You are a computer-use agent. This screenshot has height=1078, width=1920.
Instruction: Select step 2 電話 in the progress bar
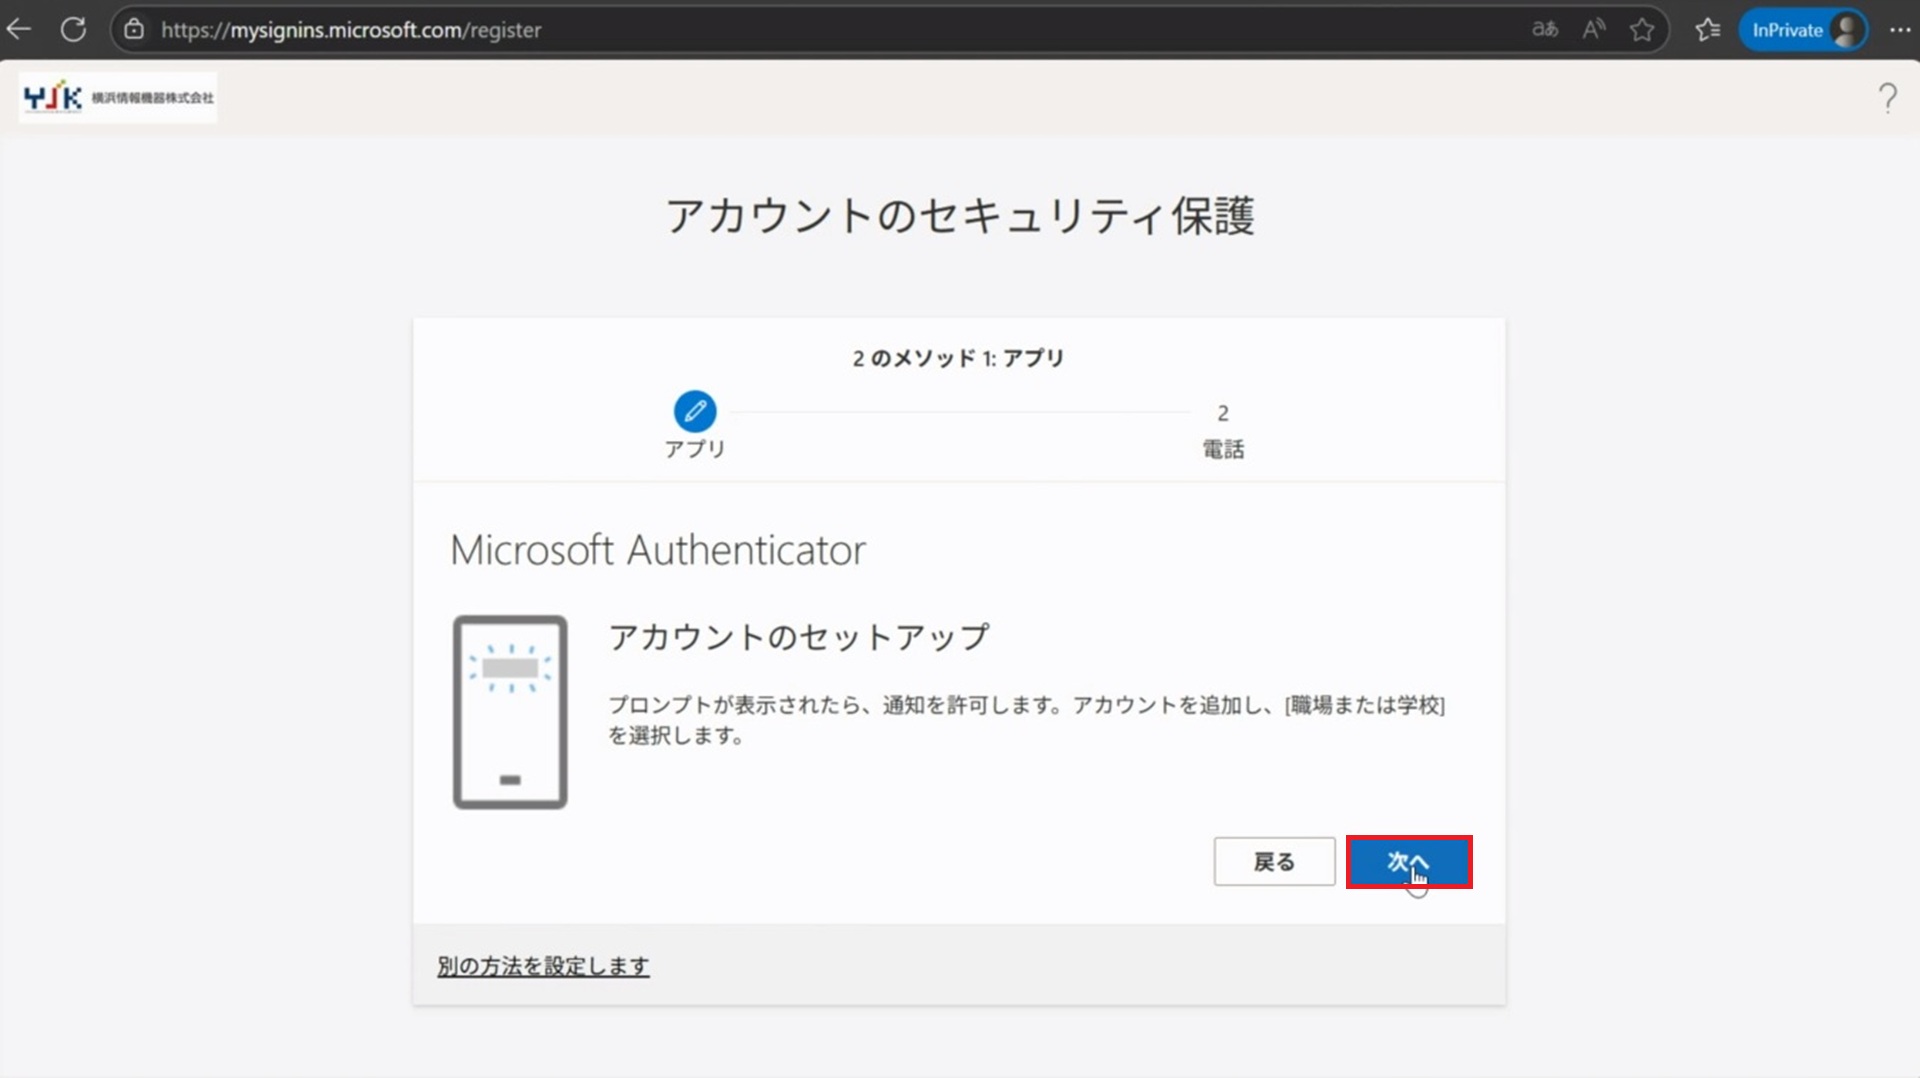click(x=1222, y=429)
